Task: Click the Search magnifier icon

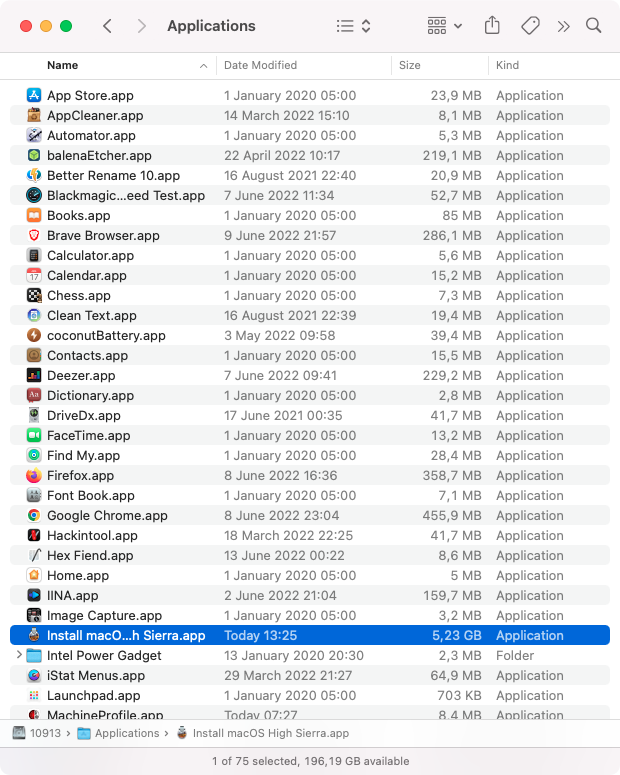Action: (593, 26)
